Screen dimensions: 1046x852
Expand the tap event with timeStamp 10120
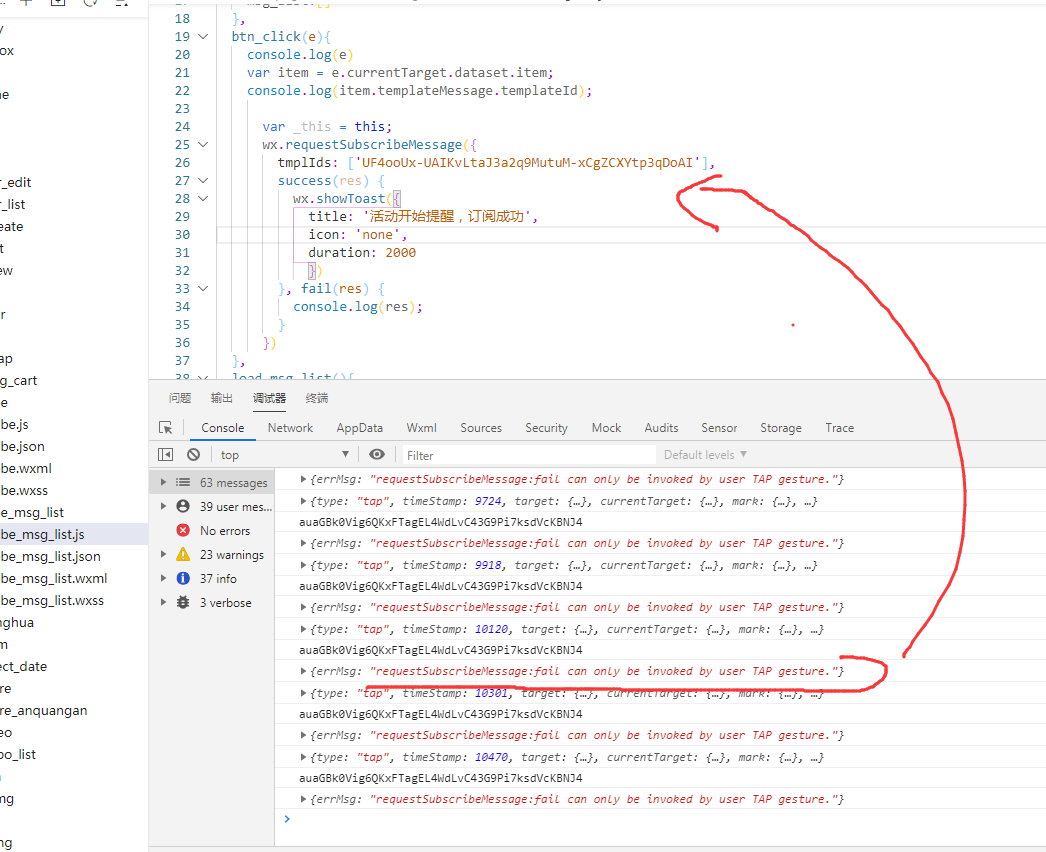point(303,629)
